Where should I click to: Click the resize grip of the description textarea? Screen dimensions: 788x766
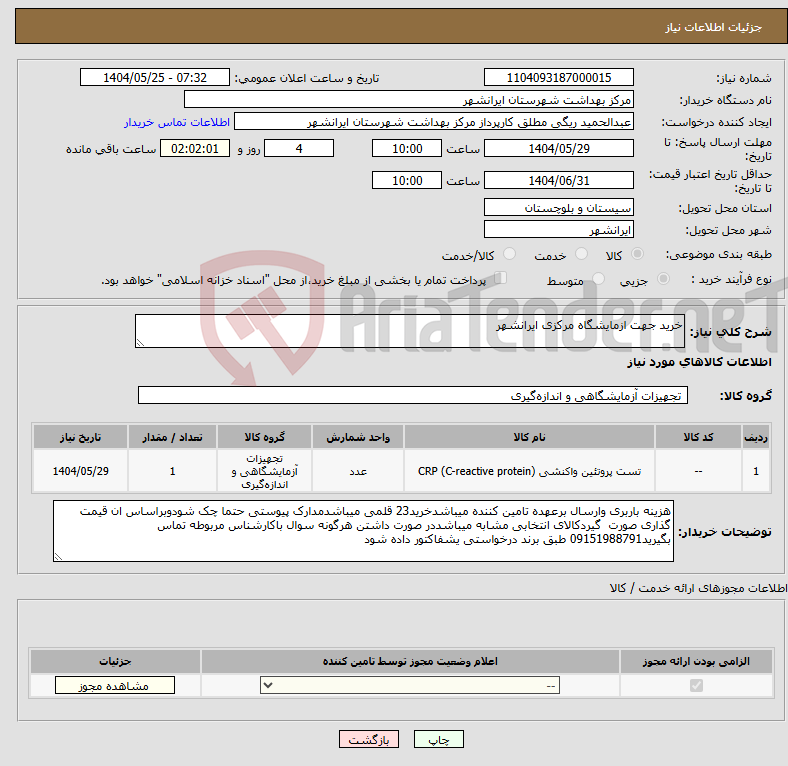[140, 342]
